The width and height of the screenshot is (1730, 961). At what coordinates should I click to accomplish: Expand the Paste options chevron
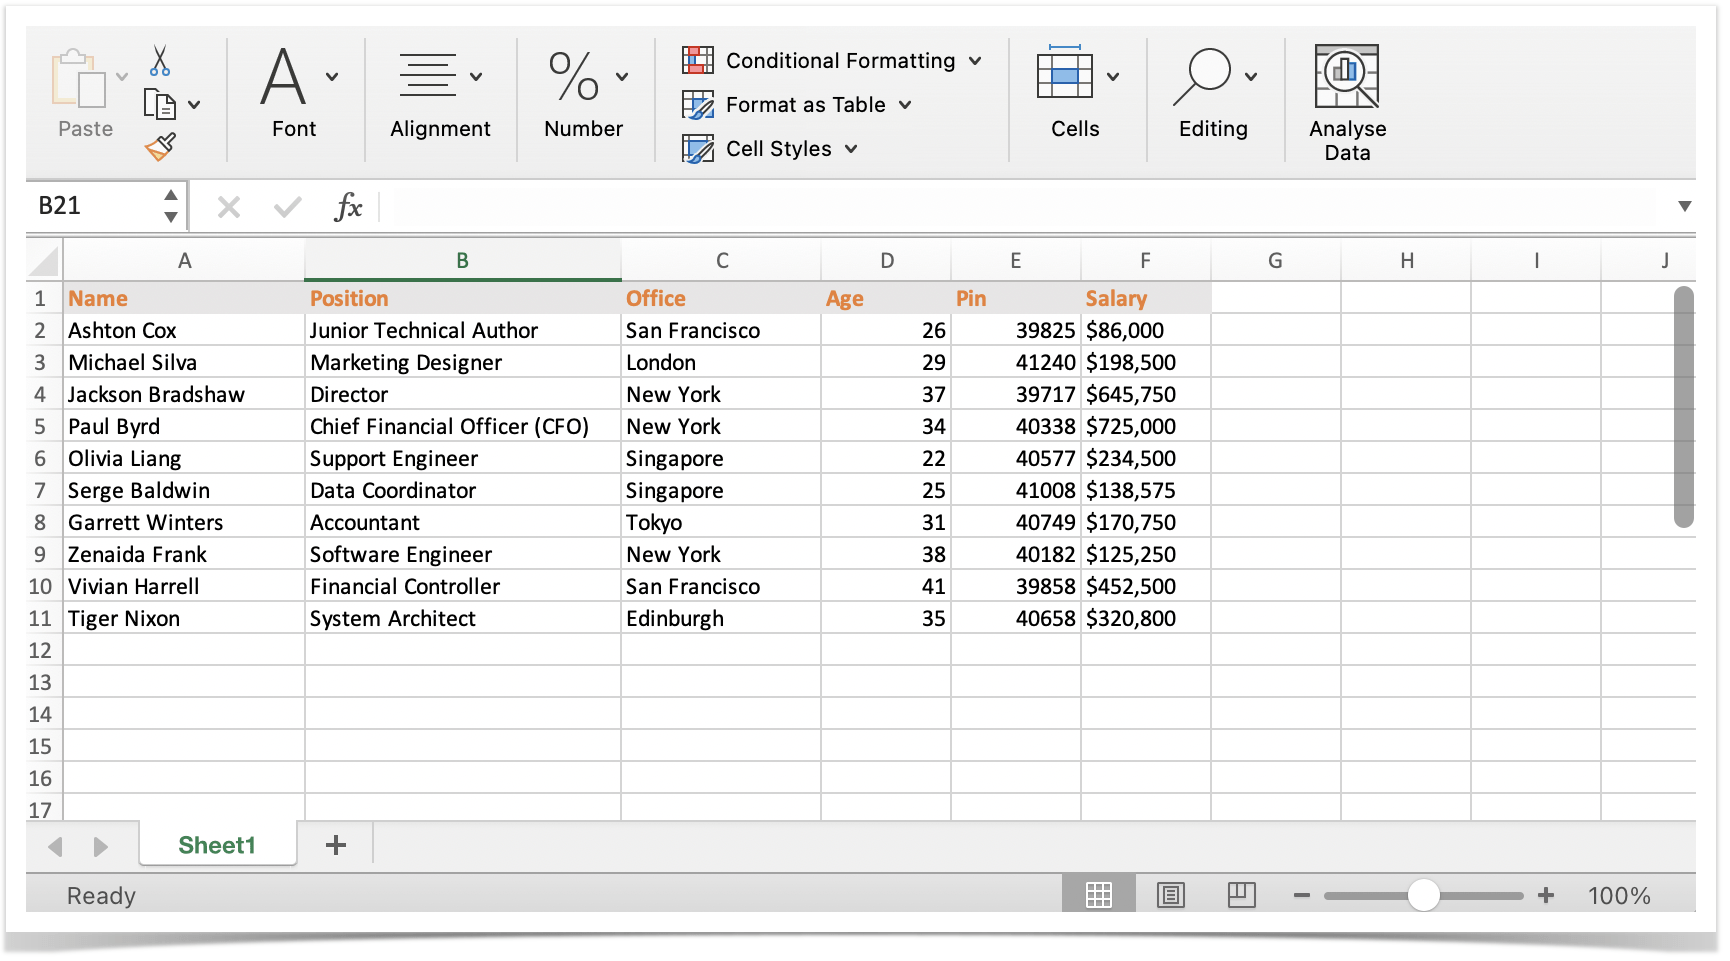pyautogui.click(x=121, y=77)
